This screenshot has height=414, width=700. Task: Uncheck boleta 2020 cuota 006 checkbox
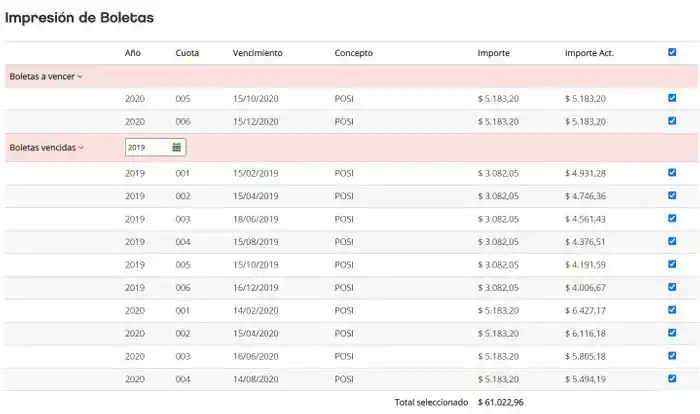coord(672,121)
